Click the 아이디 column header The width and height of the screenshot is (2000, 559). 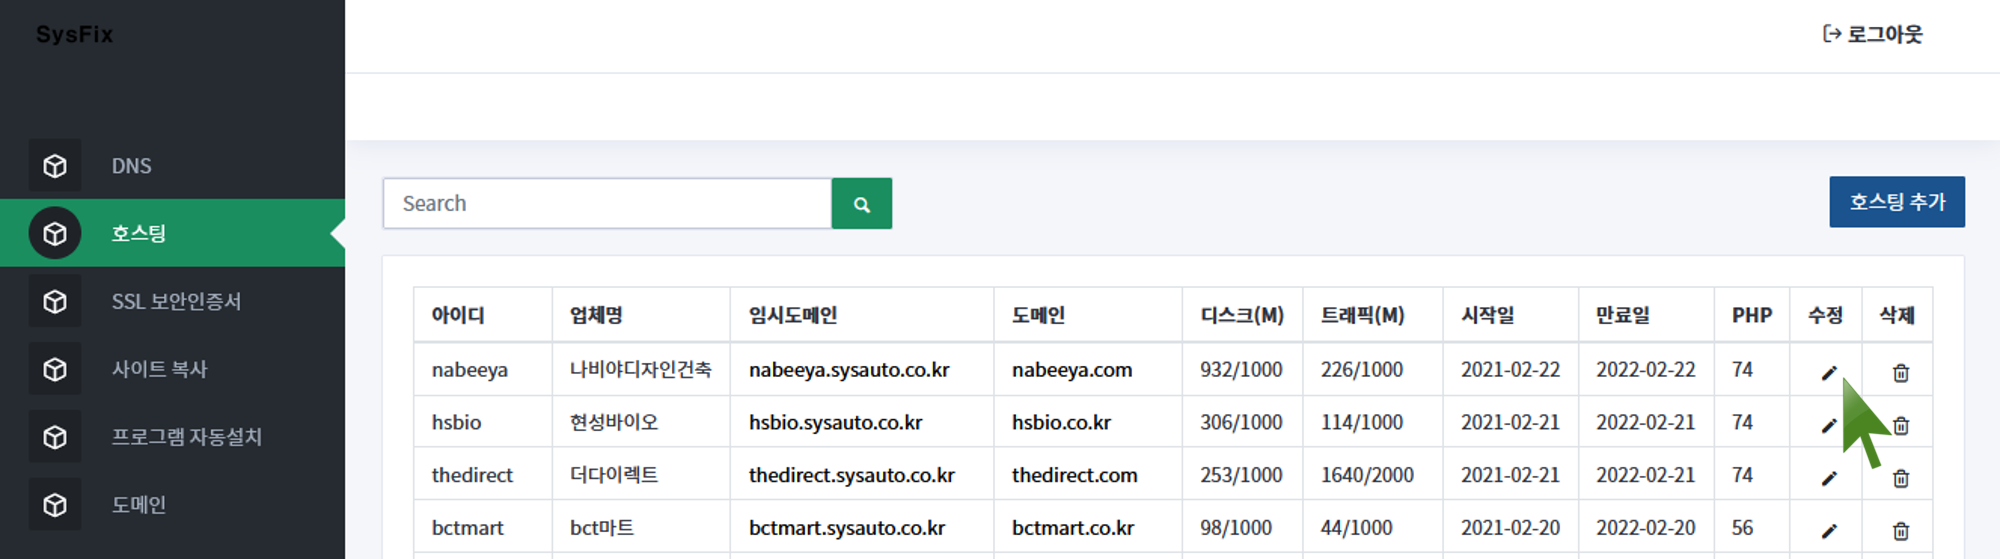point(458,315)
